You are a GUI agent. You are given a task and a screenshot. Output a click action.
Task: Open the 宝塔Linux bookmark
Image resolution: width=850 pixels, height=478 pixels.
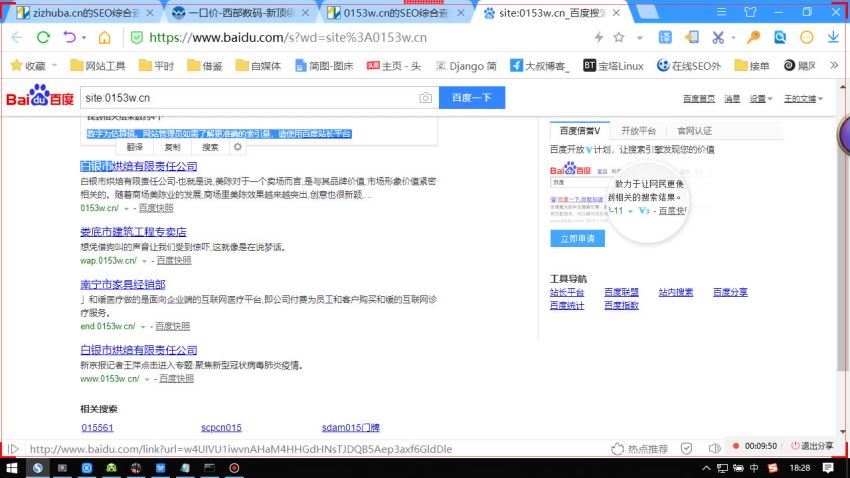613,66
